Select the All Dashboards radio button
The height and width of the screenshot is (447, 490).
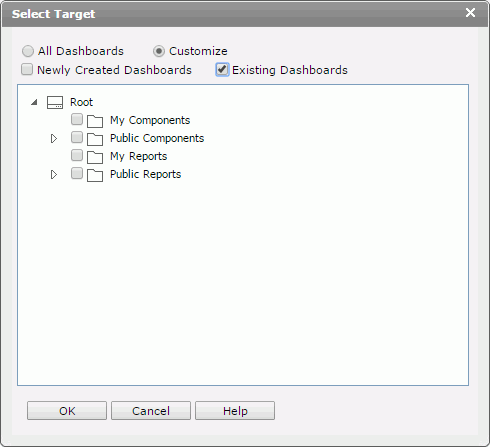[28, 51]
